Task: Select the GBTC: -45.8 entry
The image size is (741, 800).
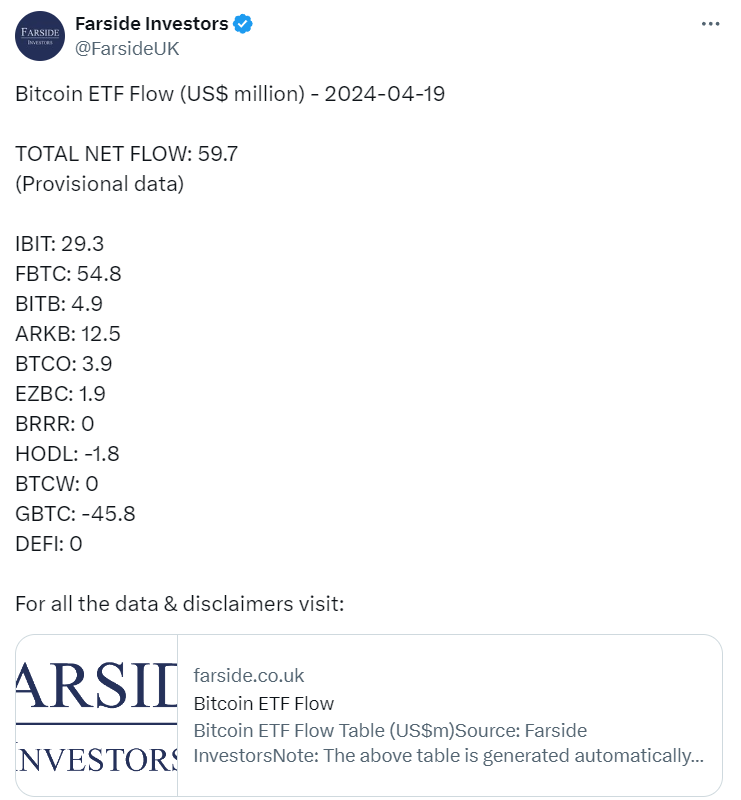Action: tap(76, 514)
